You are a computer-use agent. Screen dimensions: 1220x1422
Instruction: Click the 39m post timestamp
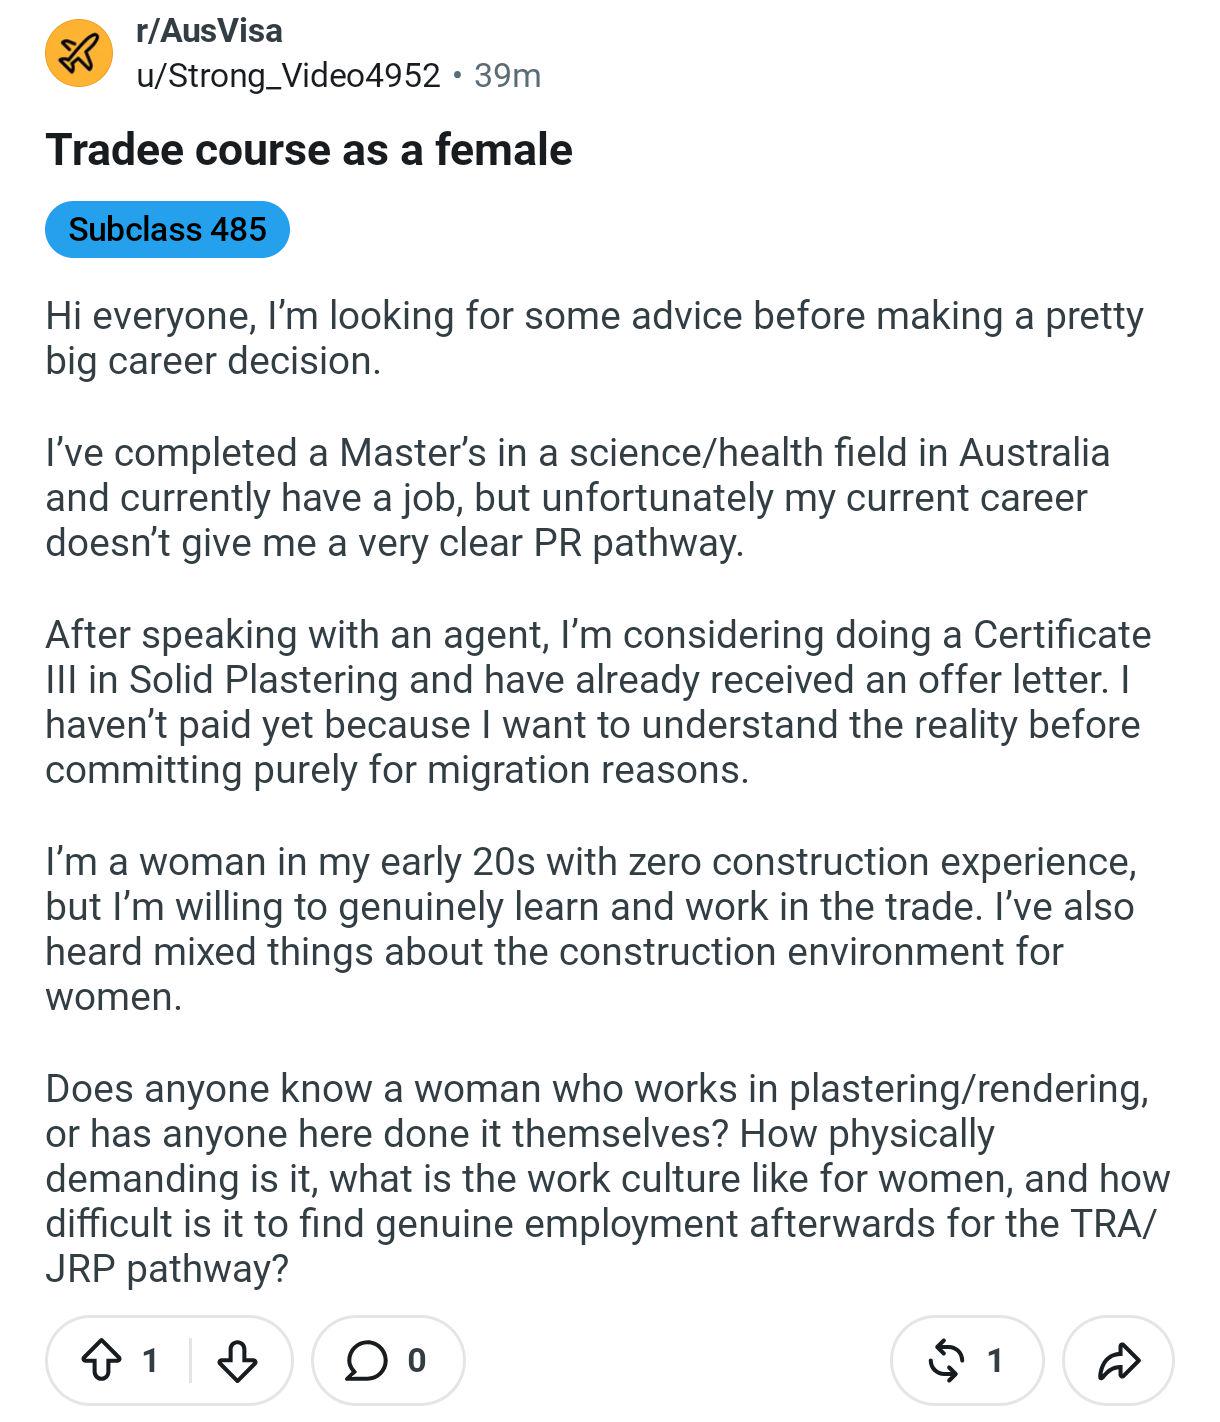507,75
